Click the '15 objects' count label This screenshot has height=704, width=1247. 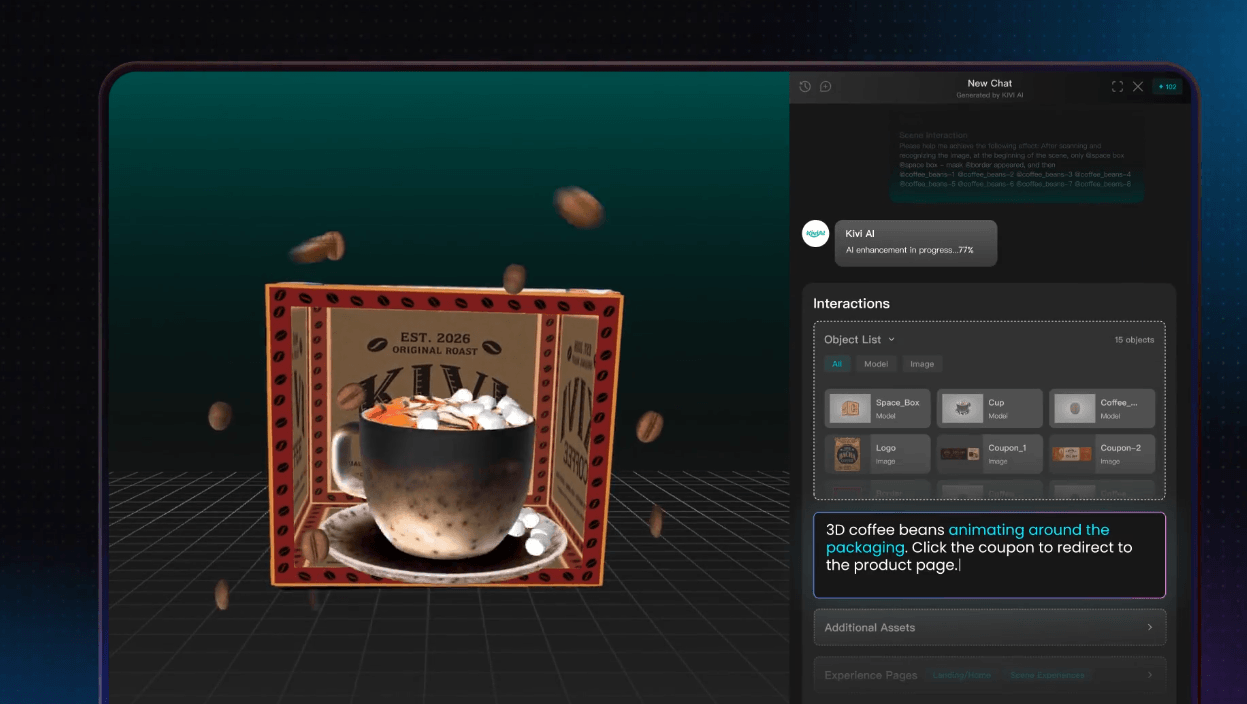coord(1134,340)
